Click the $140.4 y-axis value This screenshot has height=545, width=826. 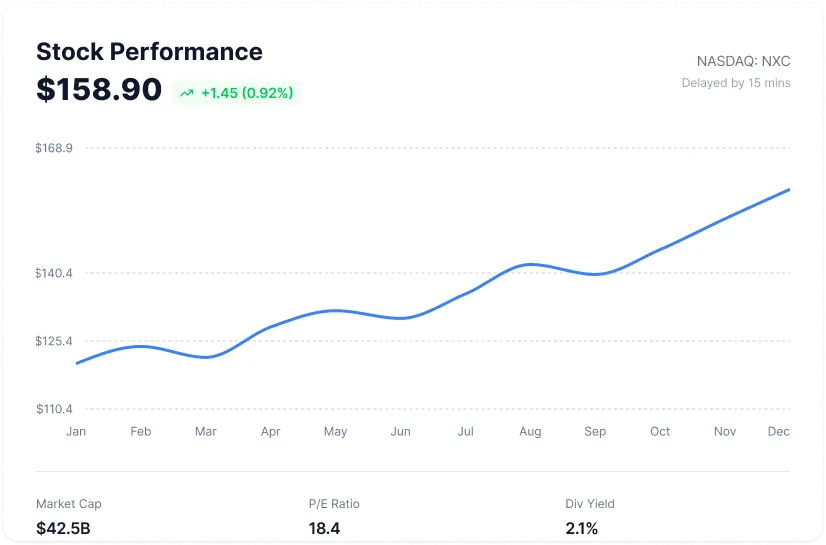54,273
